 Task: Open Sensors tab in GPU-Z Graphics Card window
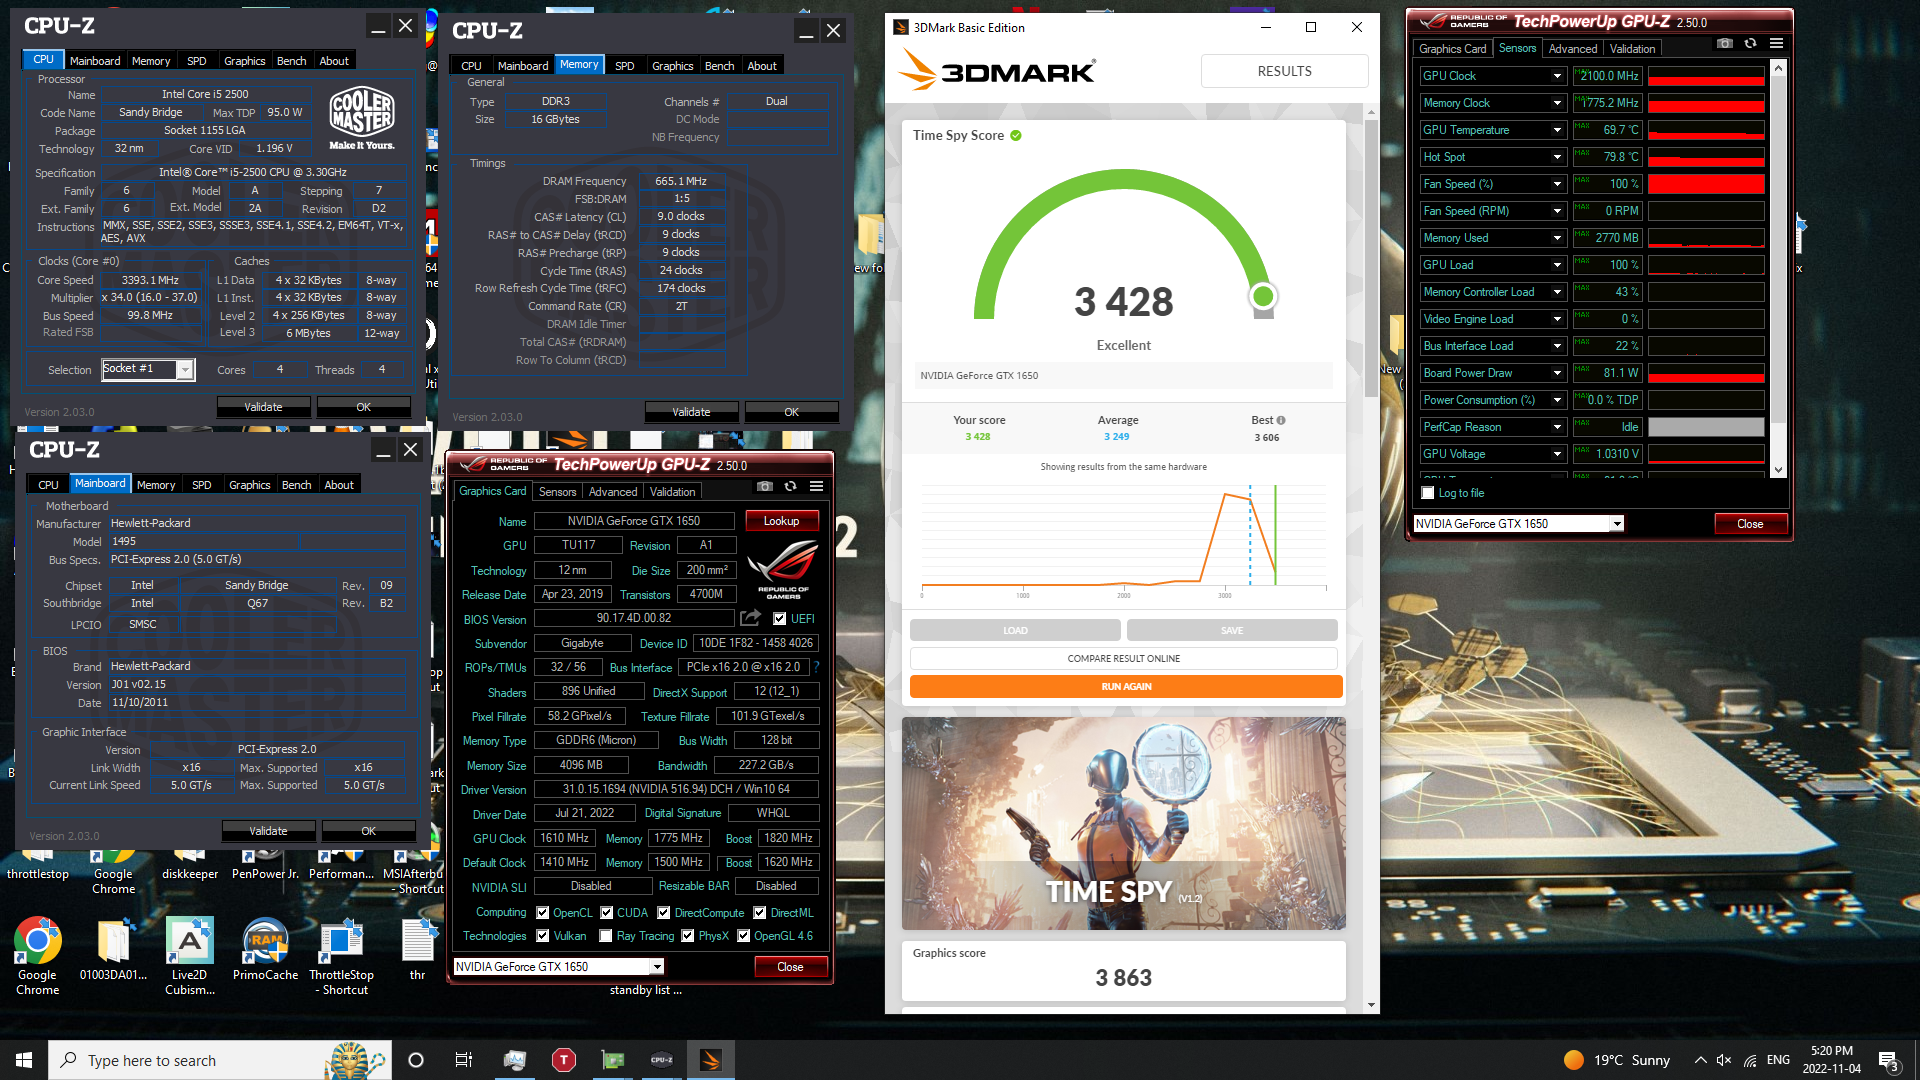[x=557, y=492]
